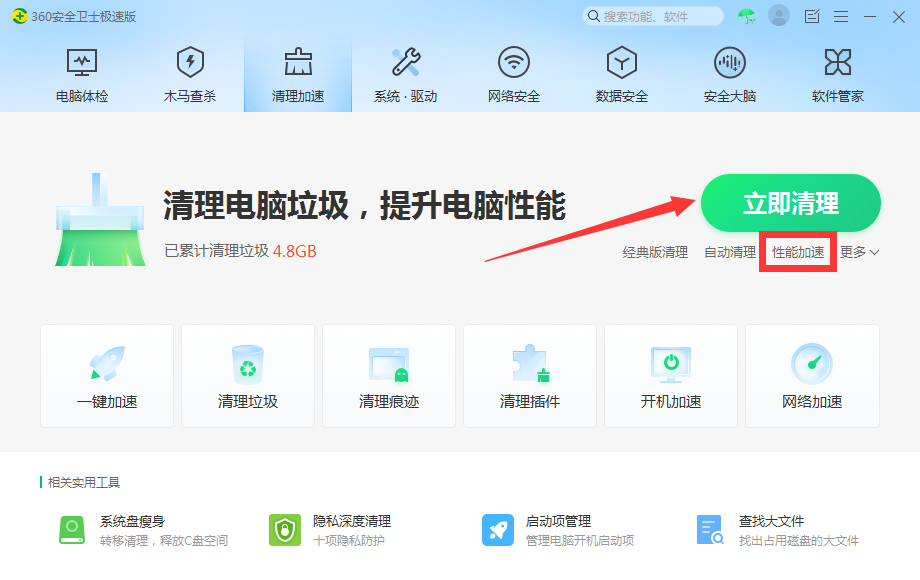This screenshot has width=920, height=580.
Task: Launch the 软件管家 section
Action: coord(838,75)
